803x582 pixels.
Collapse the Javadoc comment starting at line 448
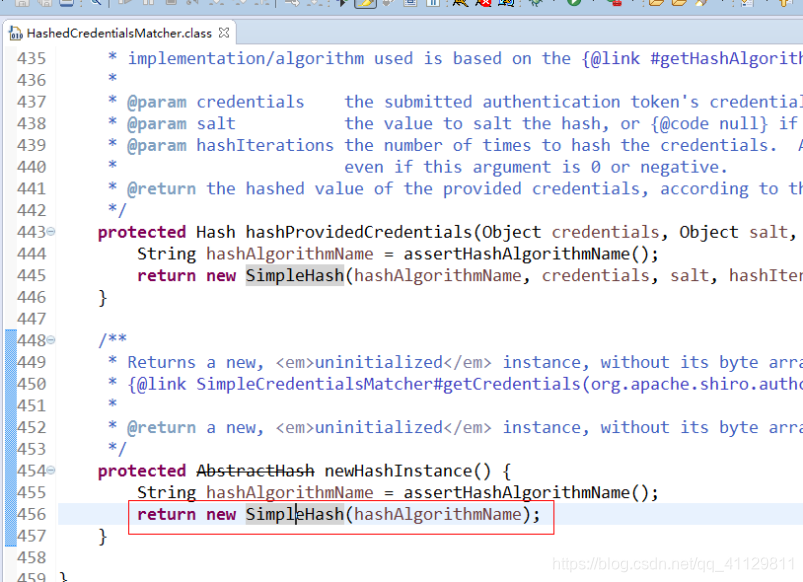click(x=51, y=340)
